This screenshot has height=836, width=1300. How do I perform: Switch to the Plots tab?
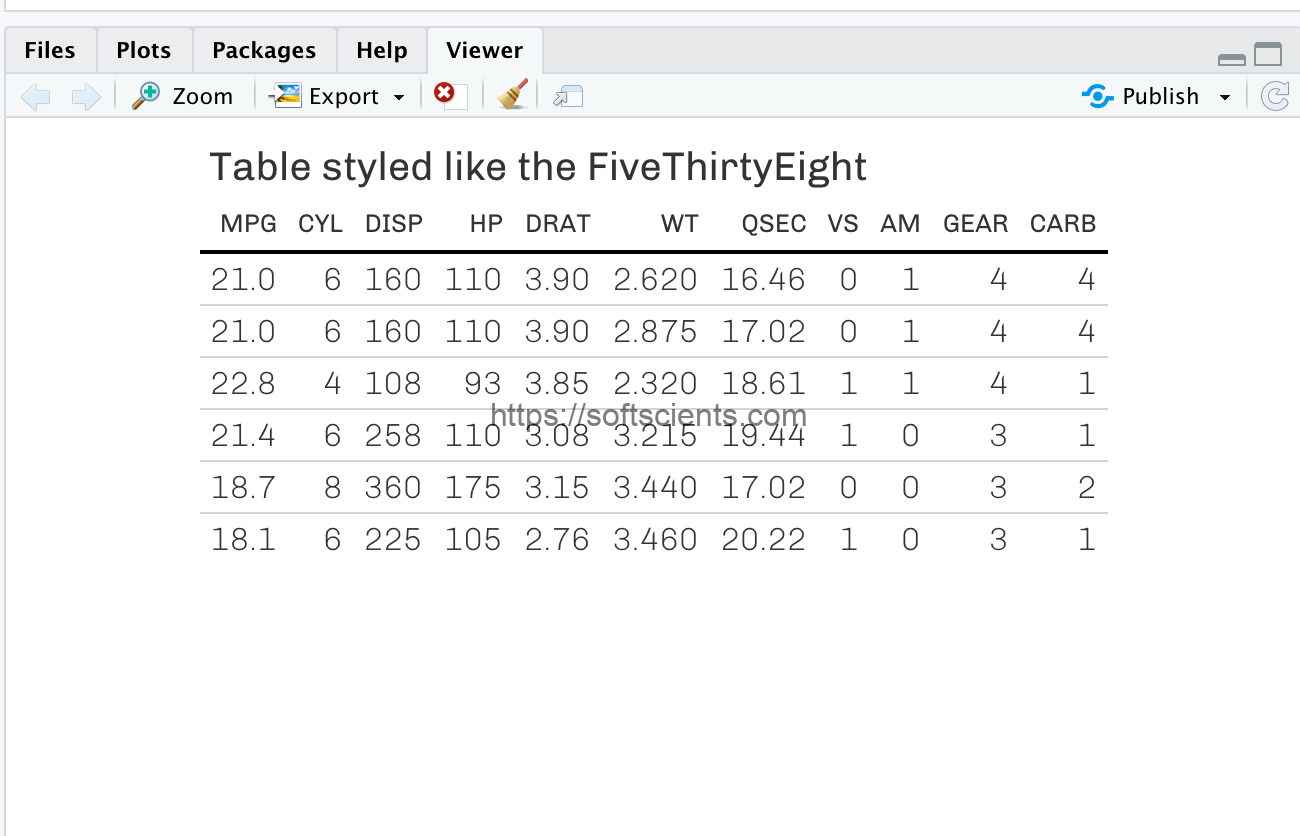pyautogui.click(x=144, y=50)
